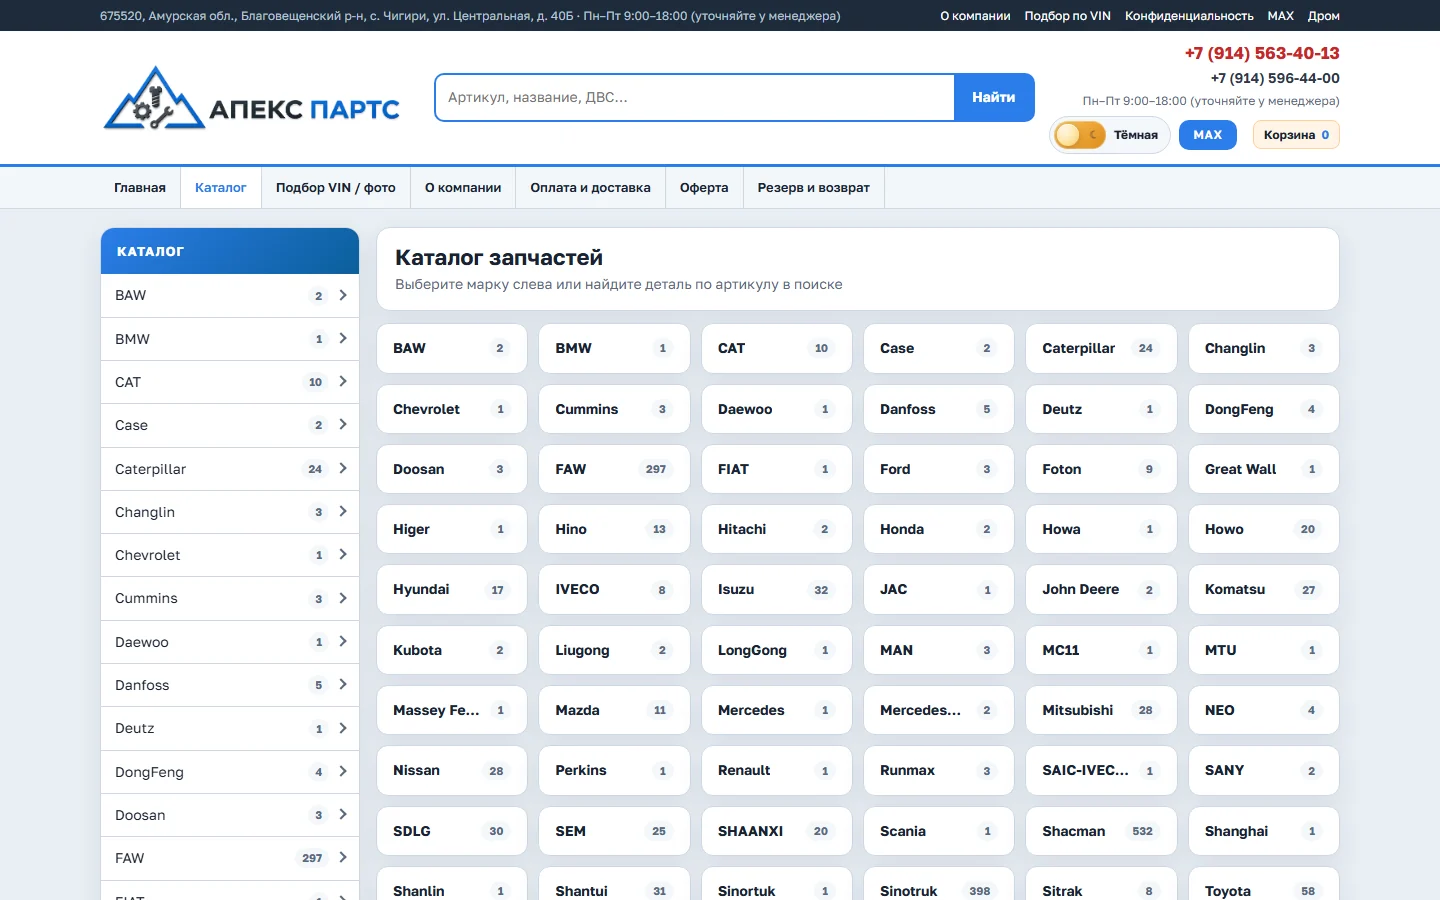Viewport: 1440px width, 900px height.
Task: Open the Foton brand card
Action: point(1101,469)
